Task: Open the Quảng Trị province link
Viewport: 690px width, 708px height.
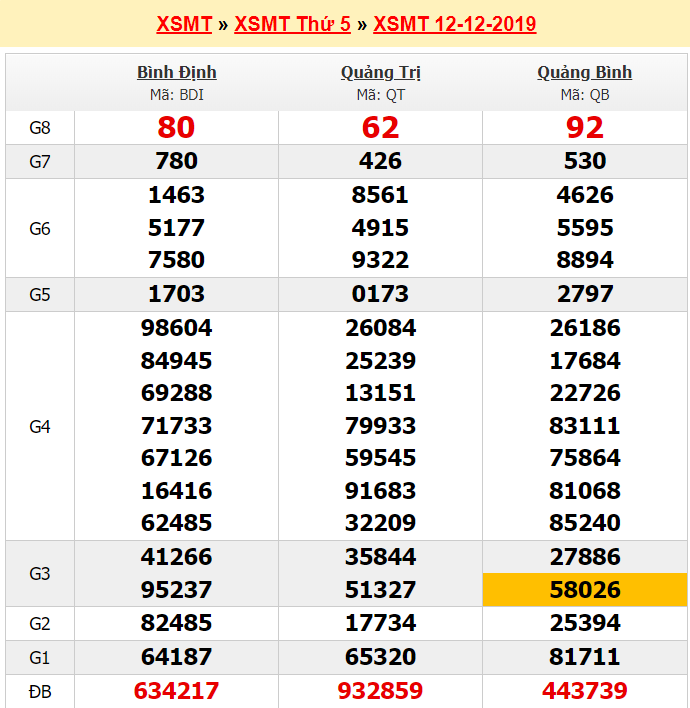Action: pos(381,72)
